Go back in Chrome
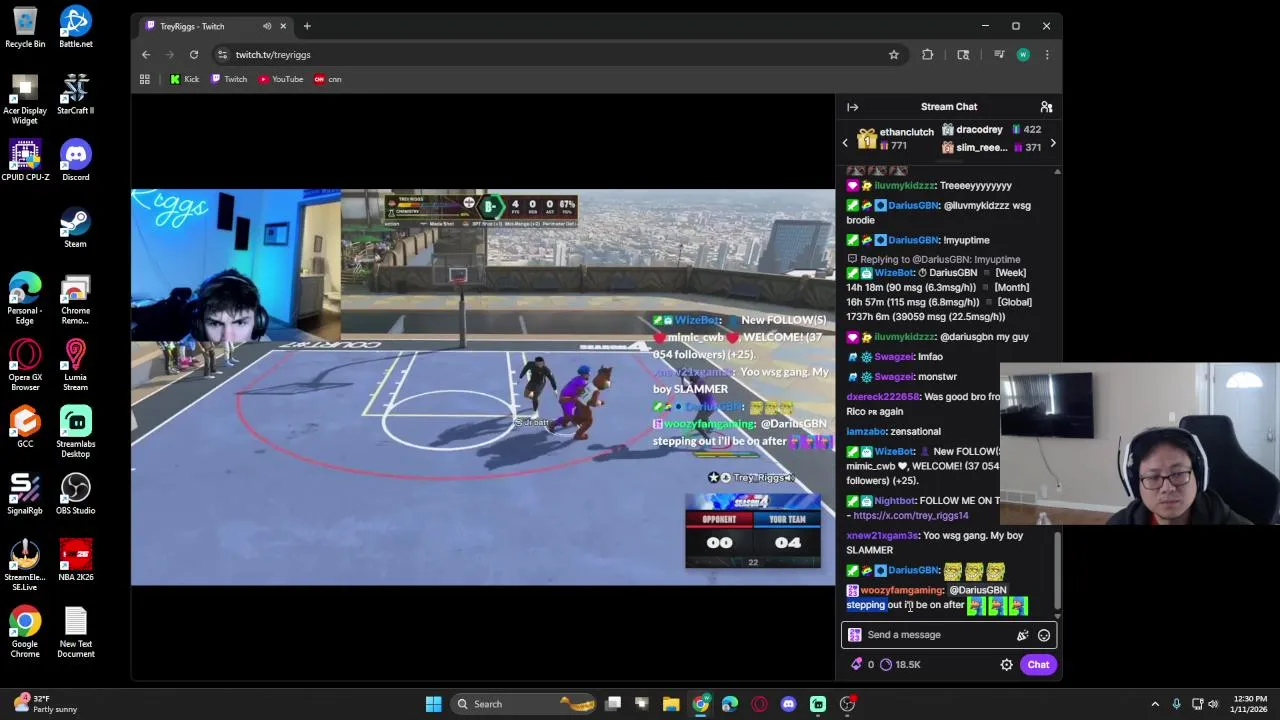The width and height of the screenshot is (1280, 720). (146, 55)
